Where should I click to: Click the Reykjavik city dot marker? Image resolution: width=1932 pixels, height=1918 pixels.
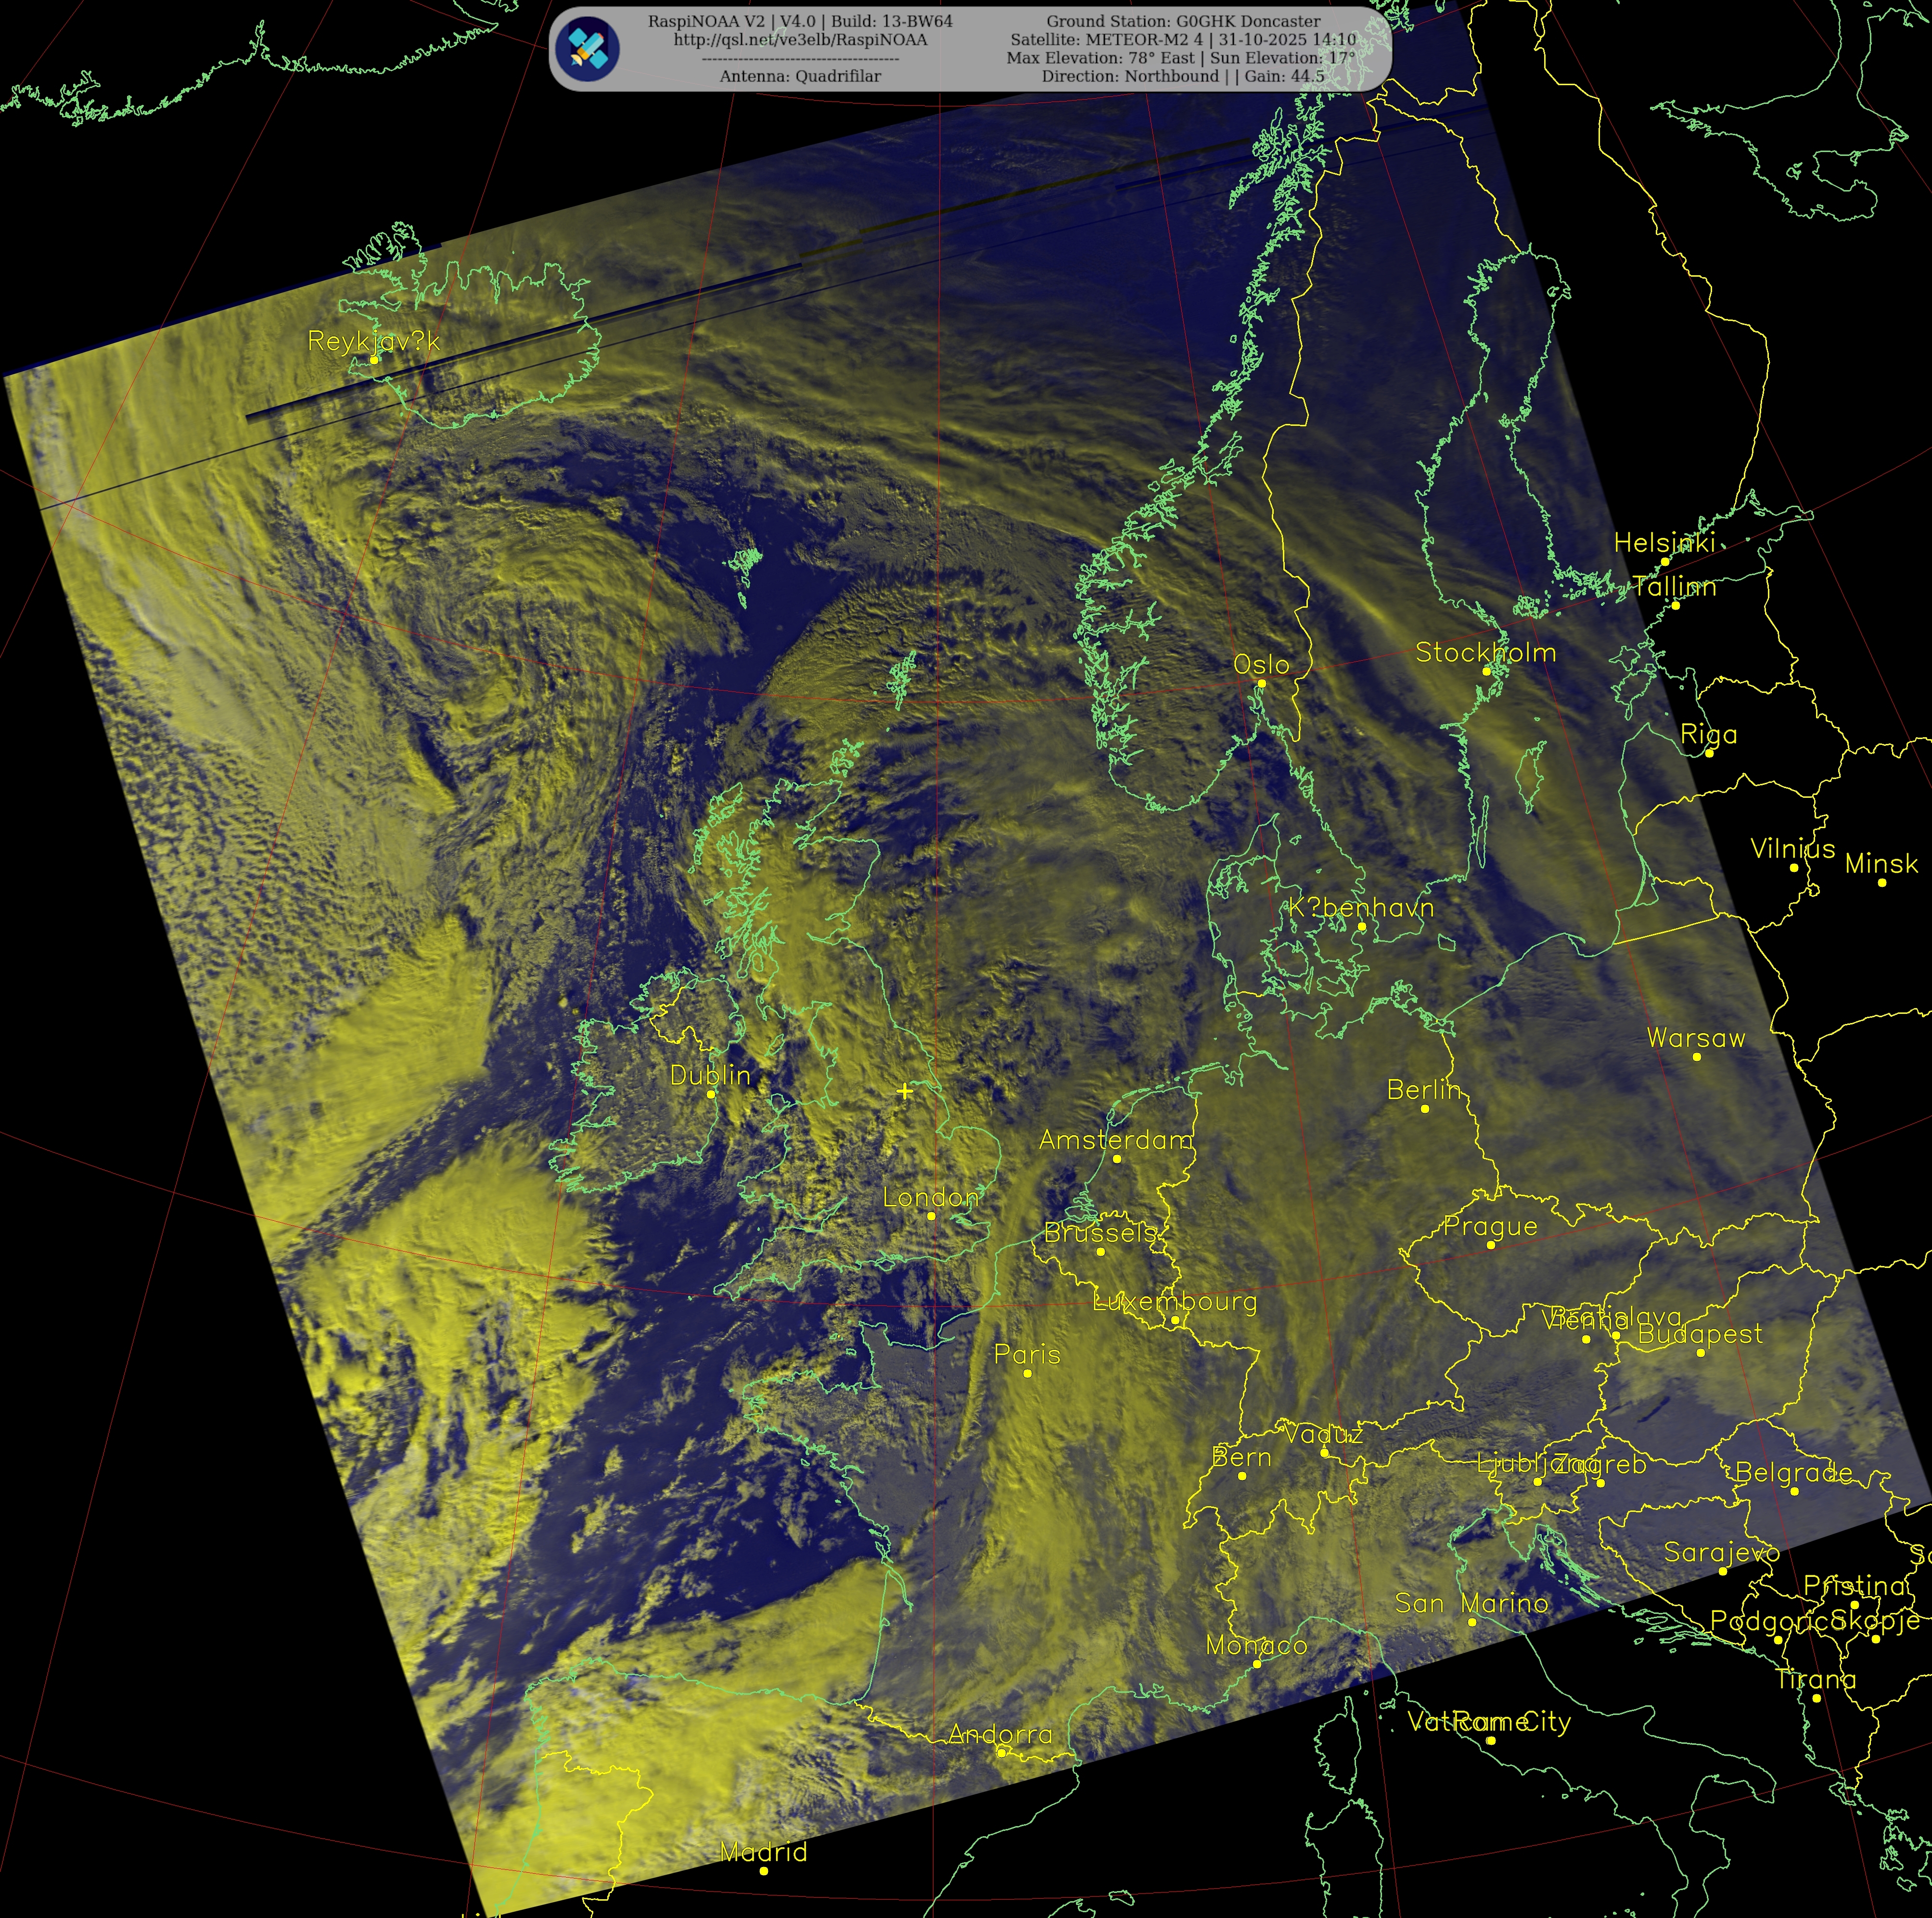374,359
